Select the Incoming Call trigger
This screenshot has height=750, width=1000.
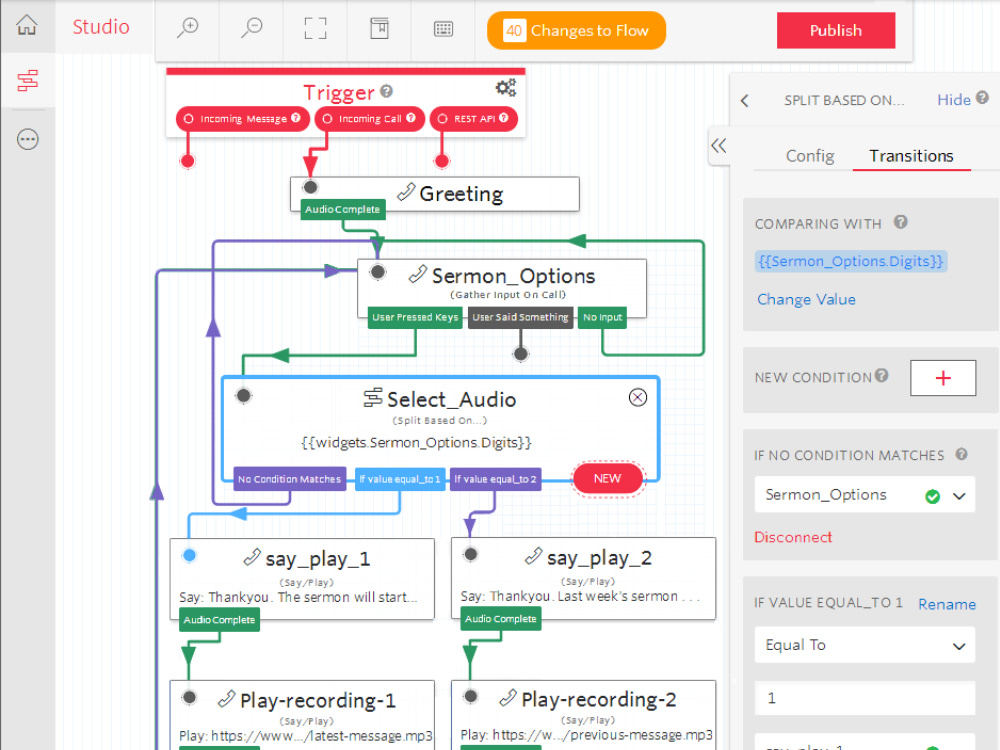coord(370,119)
